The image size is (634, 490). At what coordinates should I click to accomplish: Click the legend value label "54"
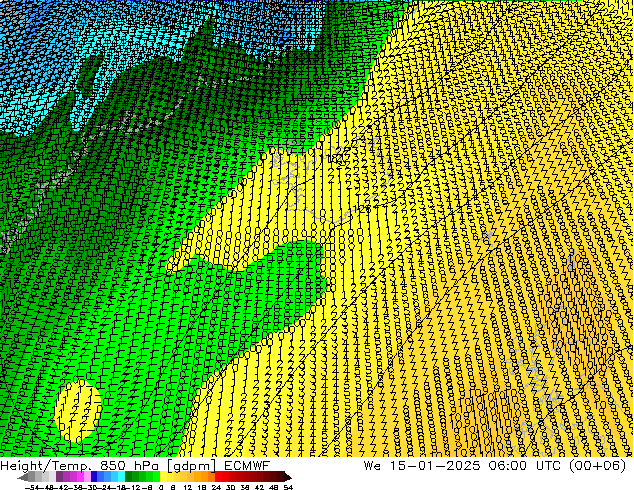pos(288,488)
